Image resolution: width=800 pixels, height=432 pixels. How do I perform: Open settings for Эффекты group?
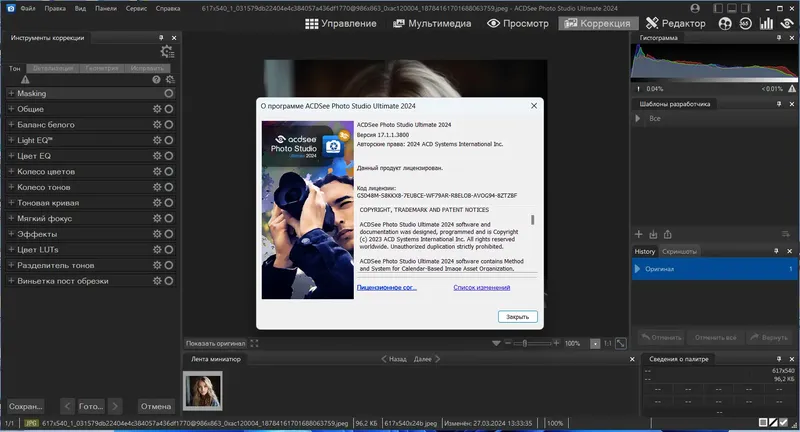point(157,234)
